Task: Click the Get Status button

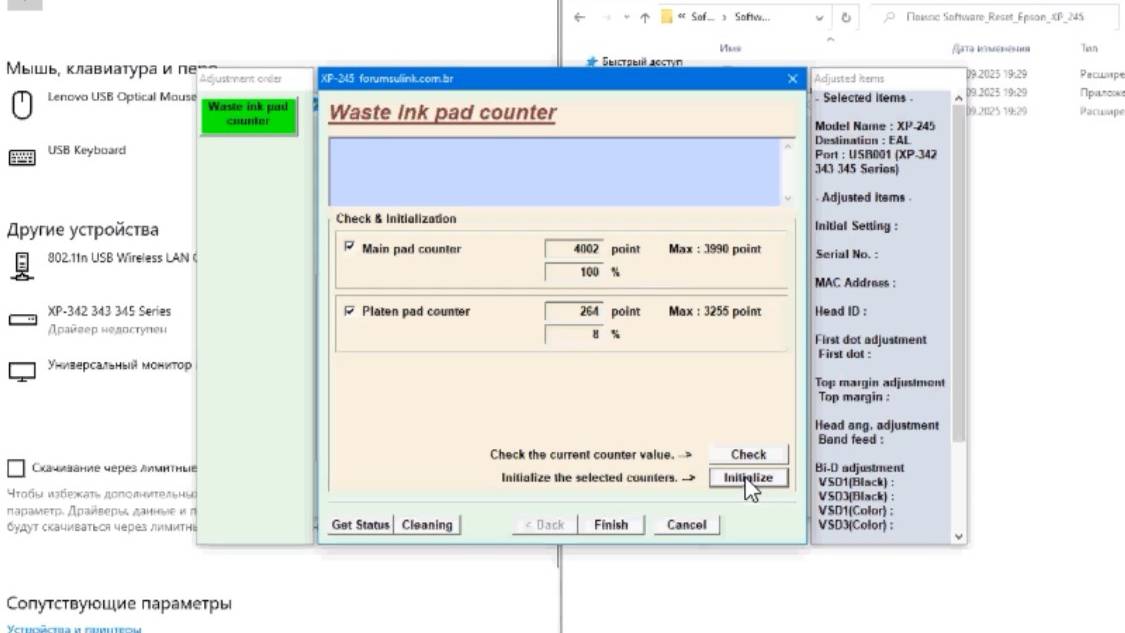Action: point(360,525)
